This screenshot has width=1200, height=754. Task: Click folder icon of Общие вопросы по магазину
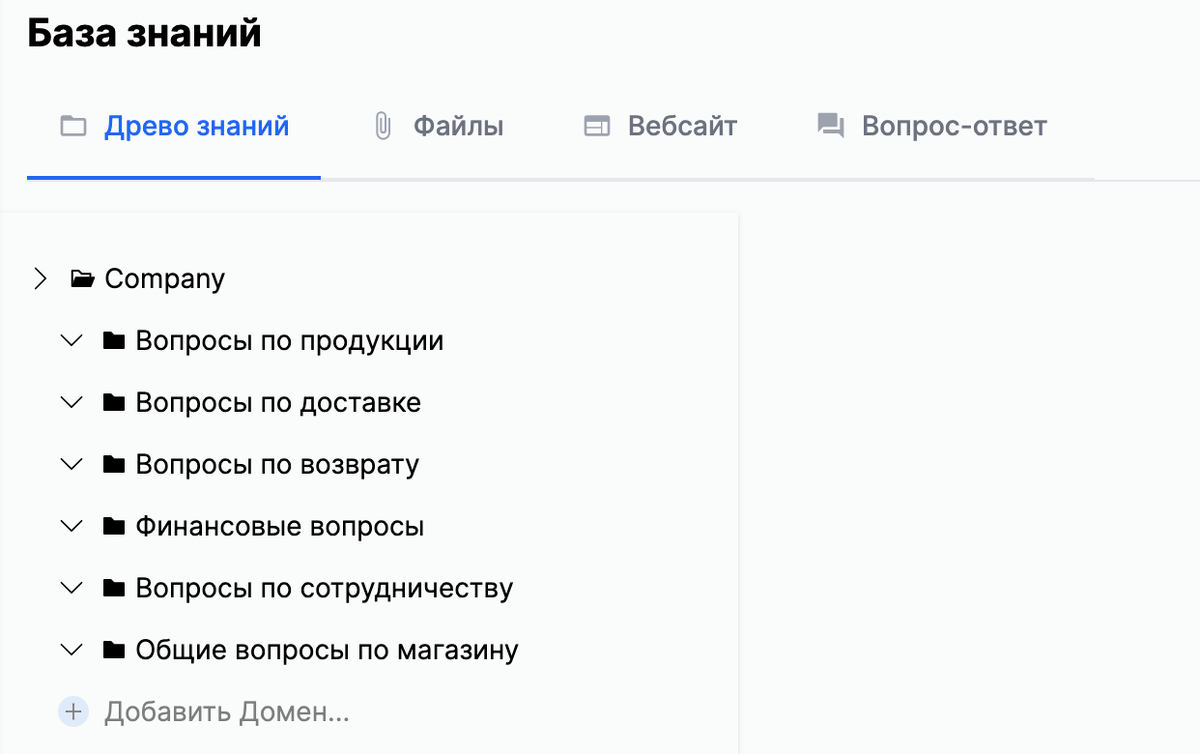tap(114, 650)
